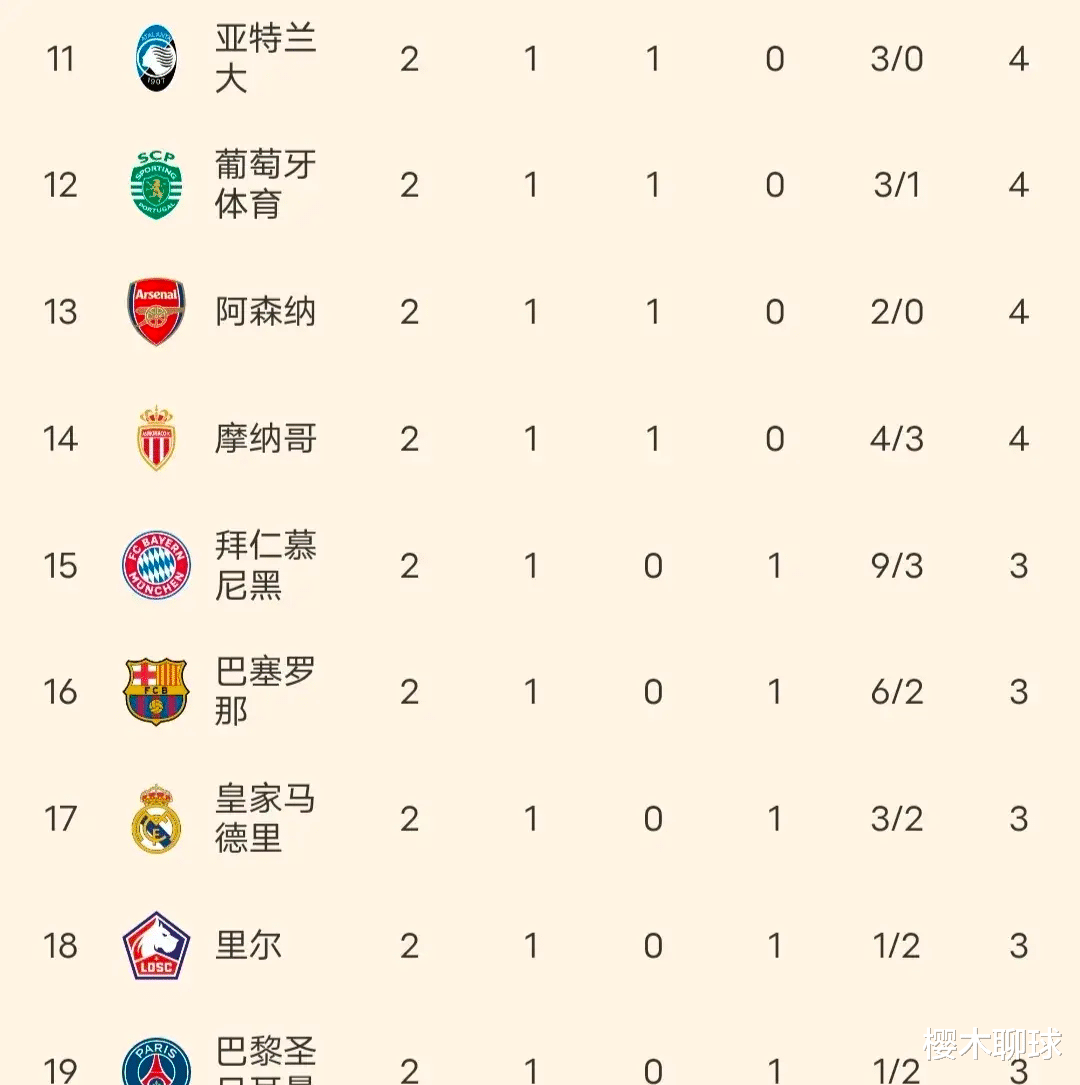Select team name 巴塞罗那

click(265, 691)
